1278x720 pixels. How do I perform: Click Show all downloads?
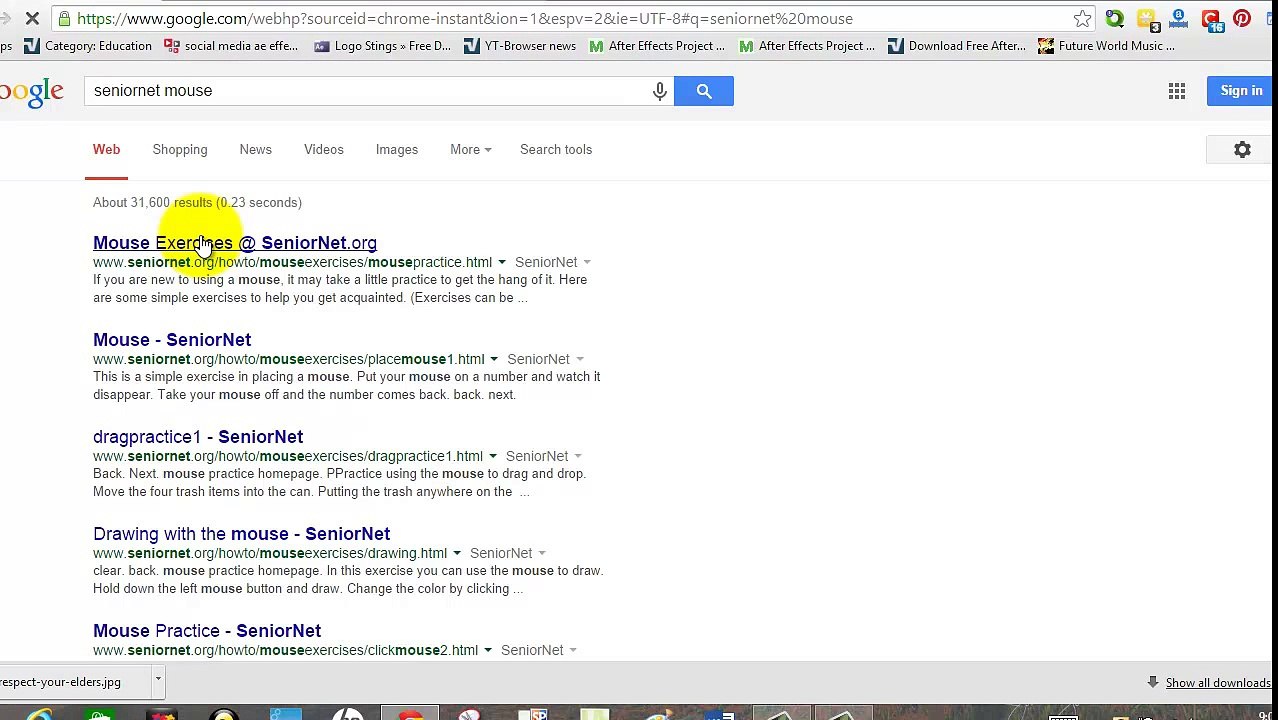[x=1217, y=683]
